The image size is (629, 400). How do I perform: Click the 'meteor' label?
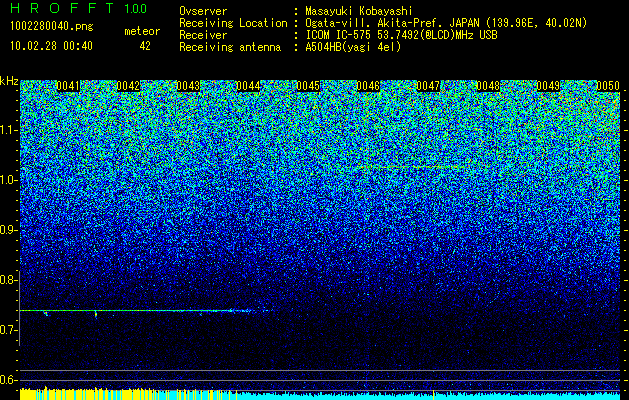(142, 31)
